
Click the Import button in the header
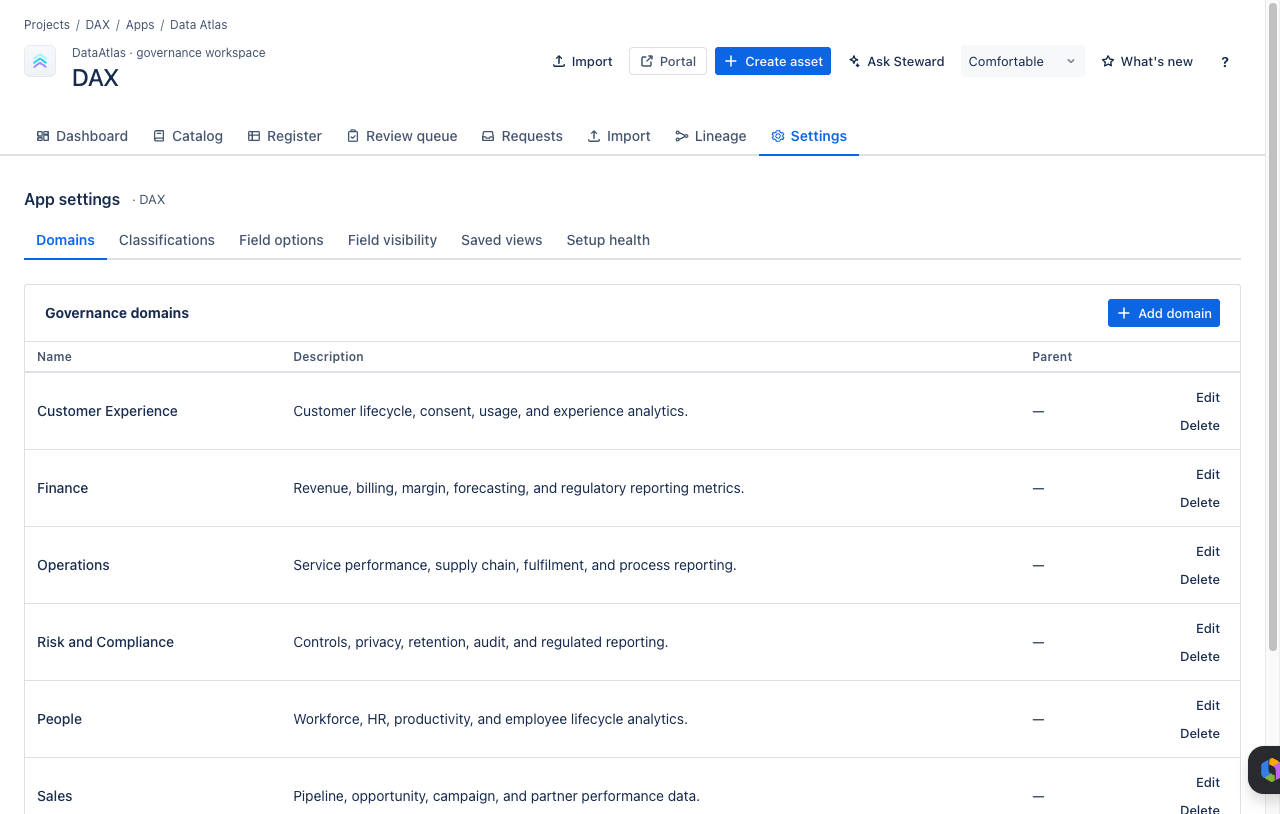[x=582, y=61]
